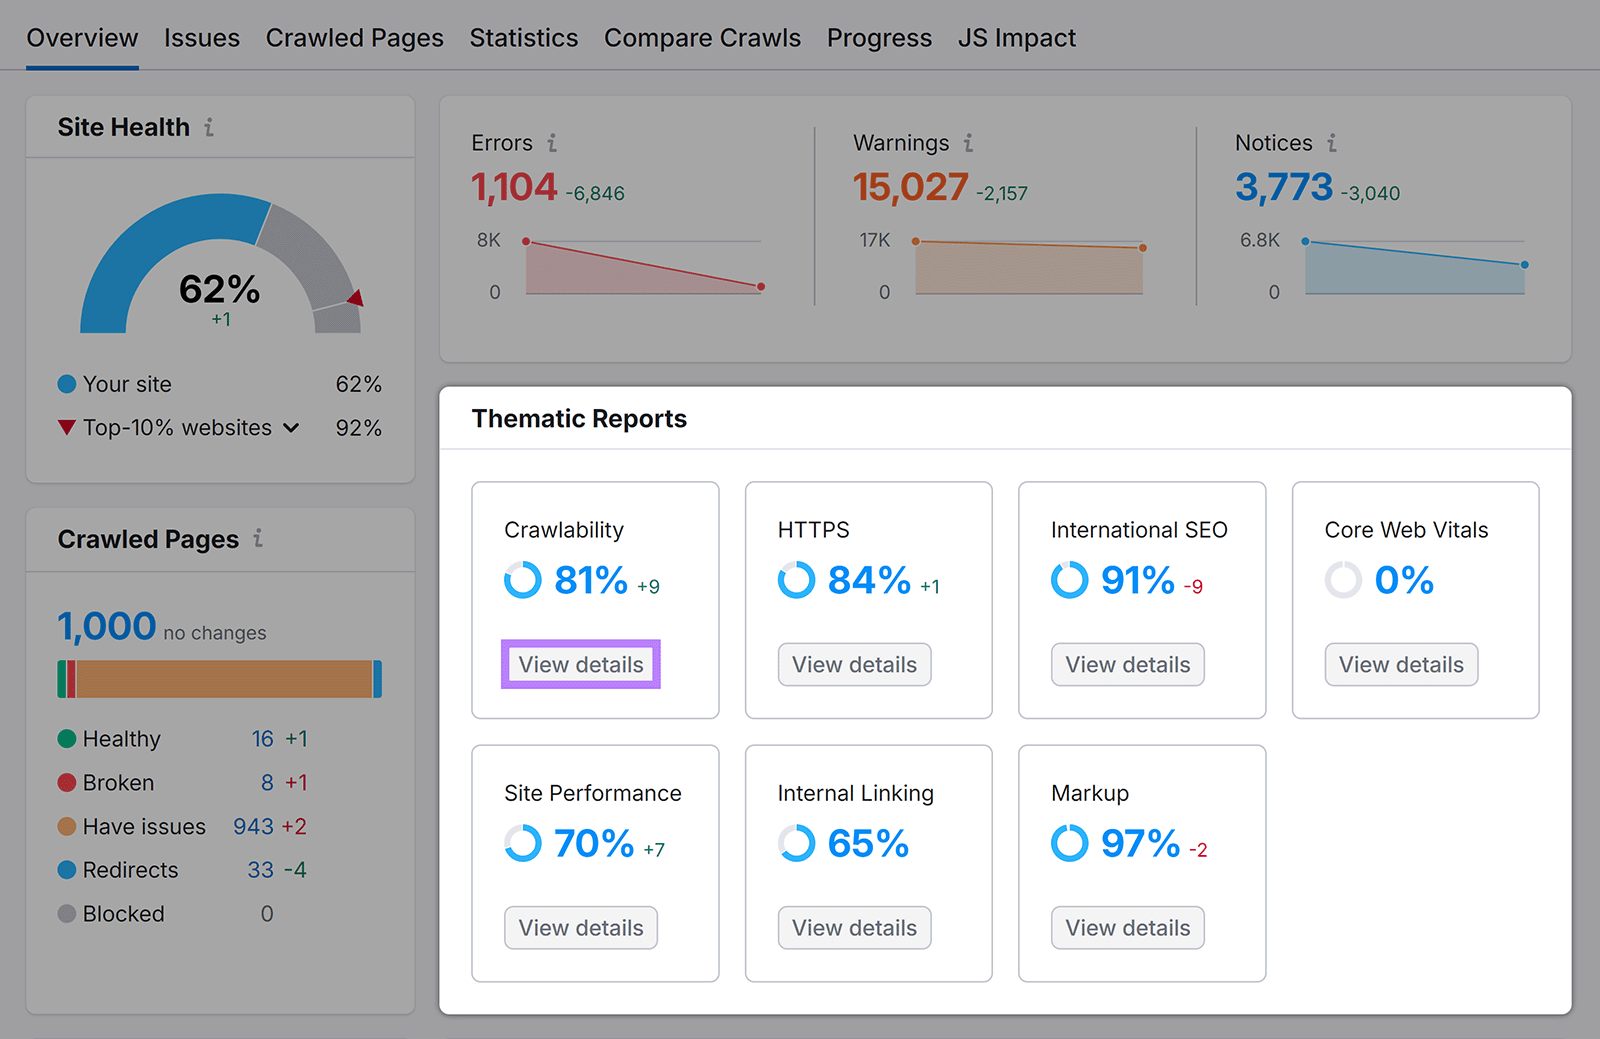Open the Broken pages count link
Viewport: 1600px width, 1039px height.
pos(267,782)
